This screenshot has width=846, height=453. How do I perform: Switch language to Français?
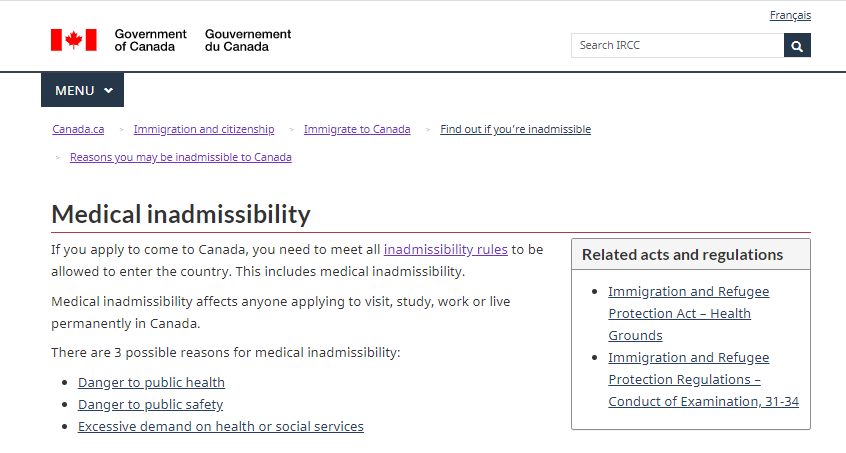click(790, 15)
